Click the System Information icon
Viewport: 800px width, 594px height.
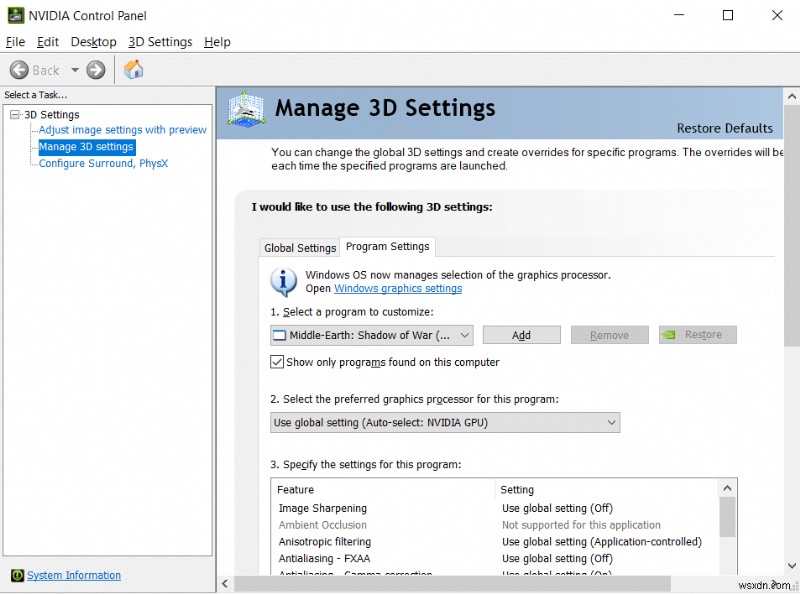tap(17, 576)
